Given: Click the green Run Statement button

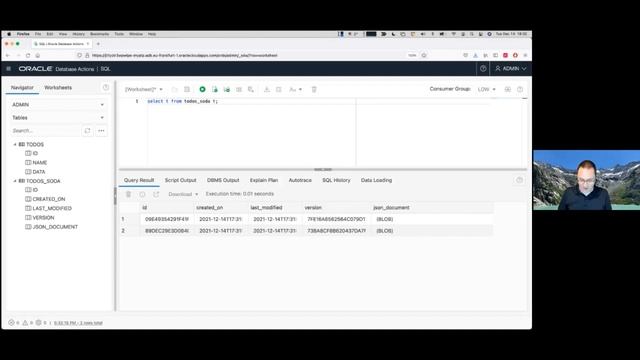Looking at the screenshot, I should (x=202, y=89).
